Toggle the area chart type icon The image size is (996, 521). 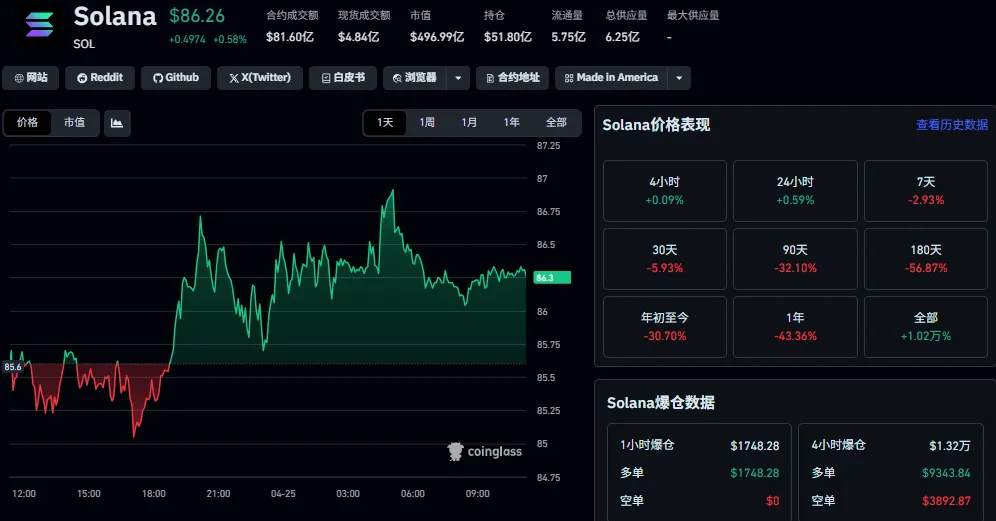coord(117,123)
